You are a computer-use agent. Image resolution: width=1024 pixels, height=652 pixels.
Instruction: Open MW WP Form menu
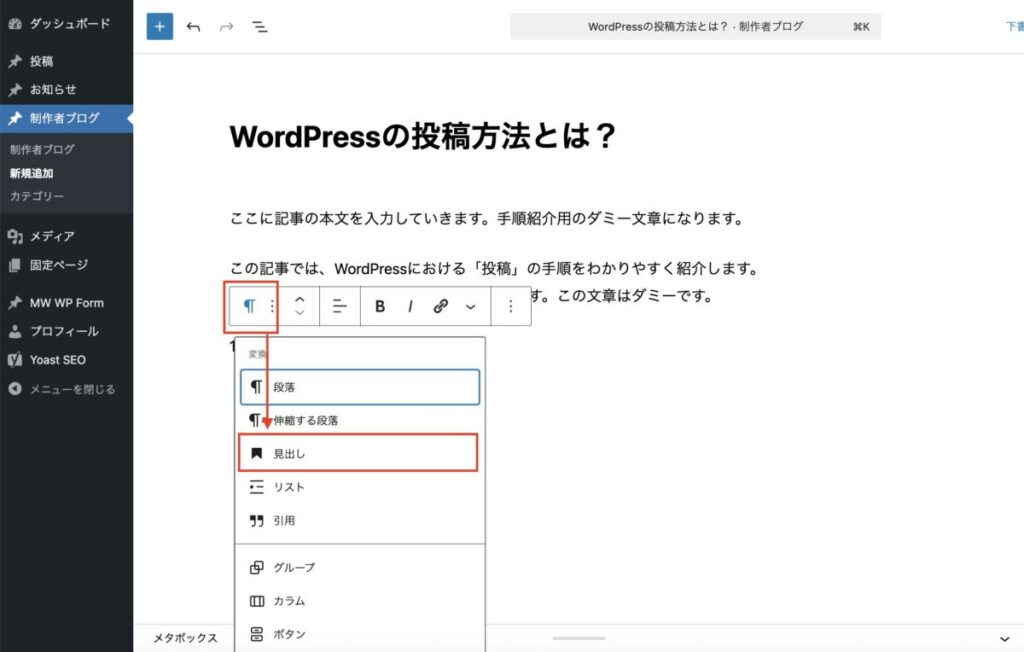[x=67, y=303]
